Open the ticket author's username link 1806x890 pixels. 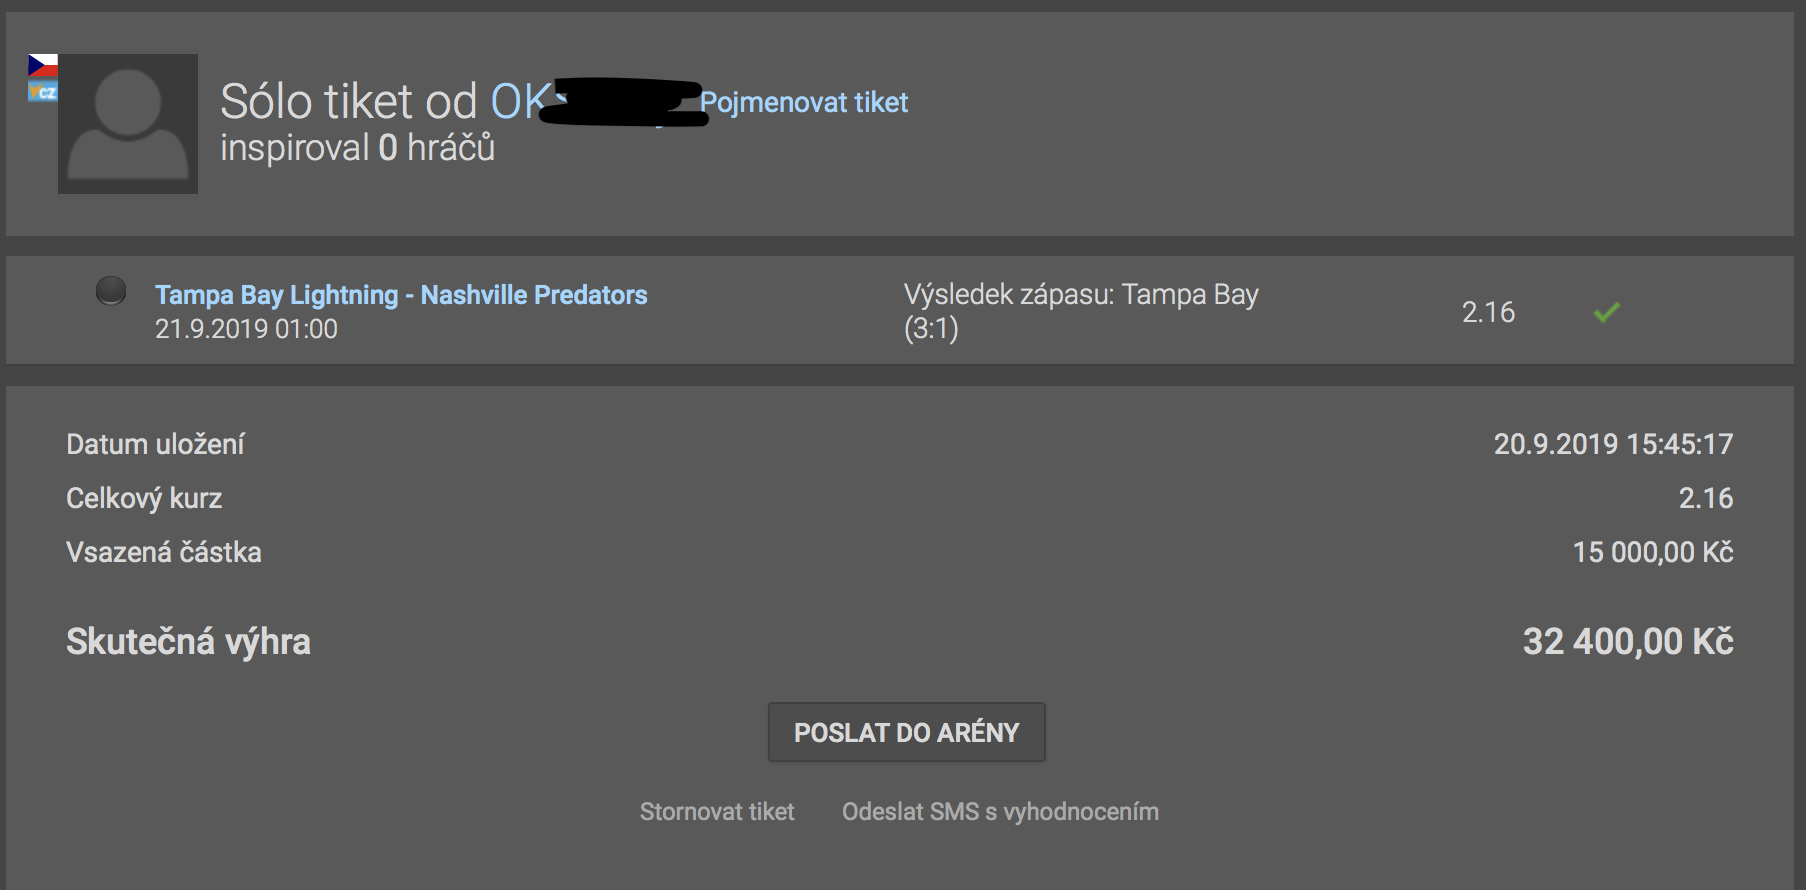[x=596, y=101]
